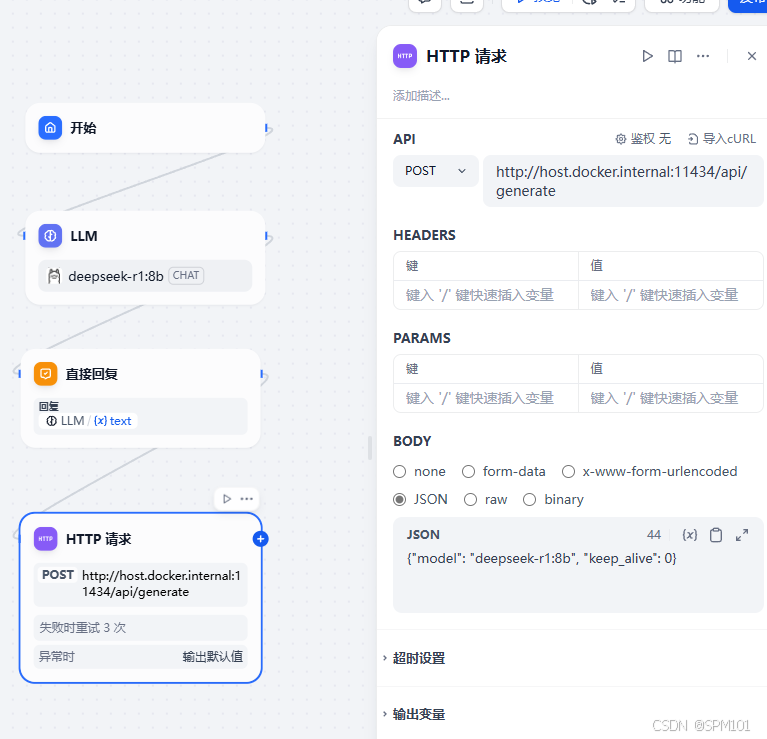This screenshot has width=767, height=739.
Task: Edit the JSON body text
Action: pos(578,579)
